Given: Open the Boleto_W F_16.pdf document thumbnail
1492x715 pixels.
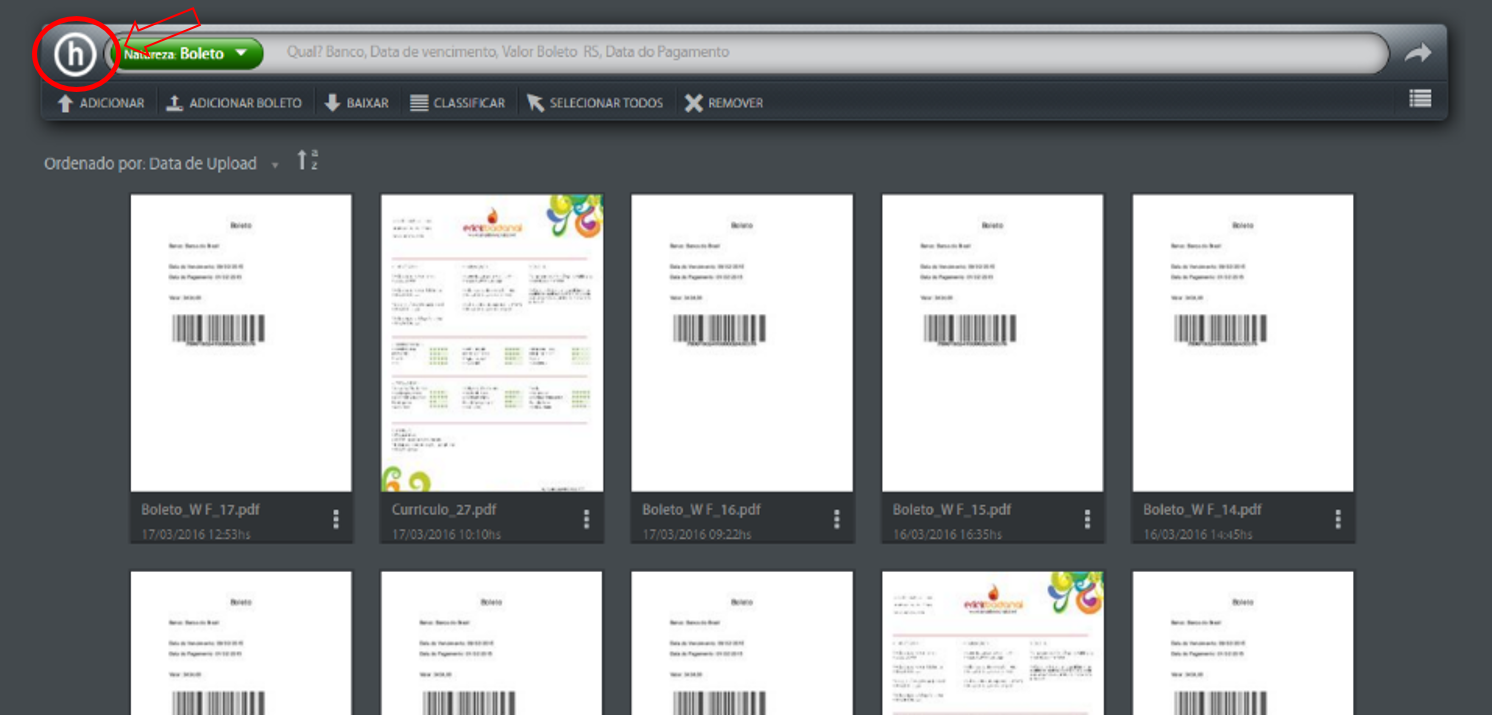Looking at the screenshot, I should (742, 343).
